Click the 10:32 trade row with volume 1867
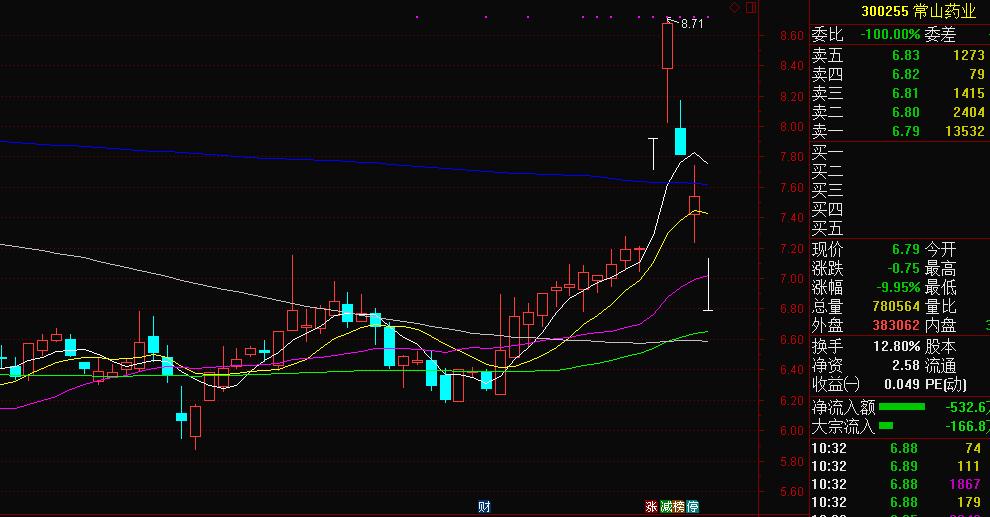Screen dimensions: 990x517 pos(898,484)
